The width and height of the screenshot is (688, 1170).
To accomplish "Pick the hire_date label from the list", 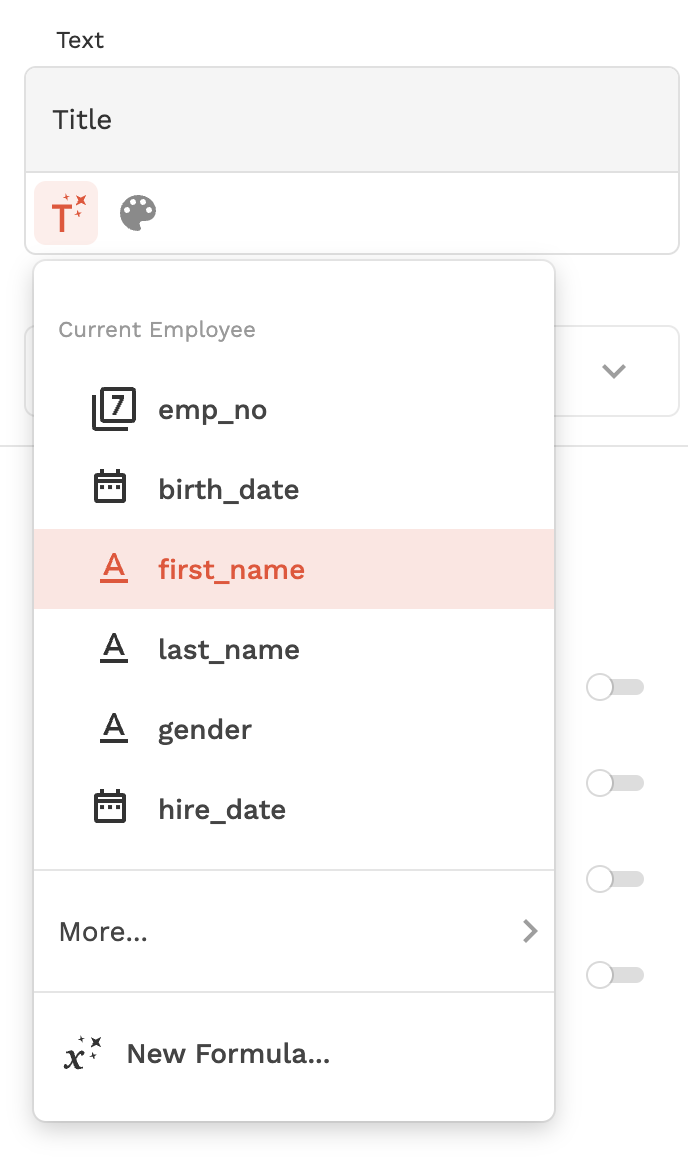I will 222,809.
